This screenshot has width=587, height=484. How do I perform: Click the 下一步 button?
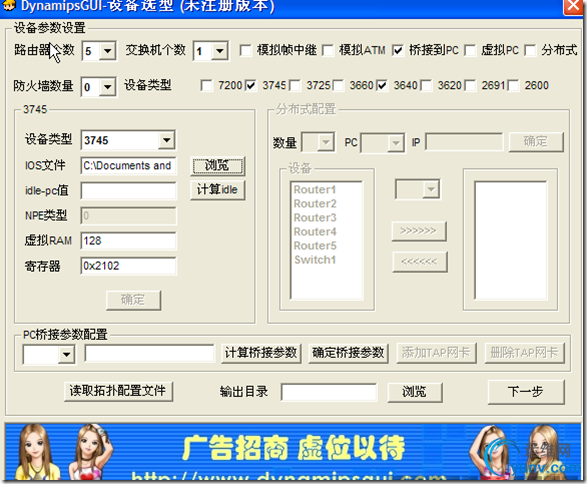click(x=526, y=392)
